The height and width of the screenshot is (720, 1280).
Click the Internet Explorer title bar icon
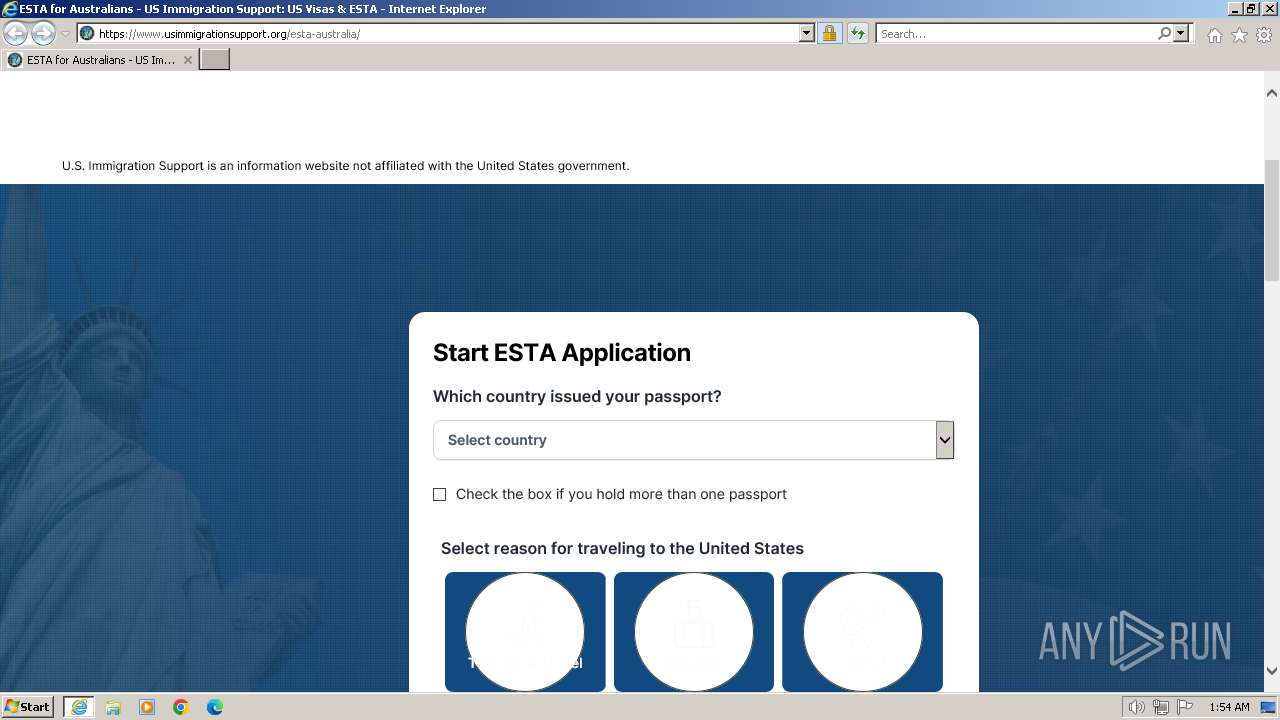pyautogui.click(x=10, y=9)
